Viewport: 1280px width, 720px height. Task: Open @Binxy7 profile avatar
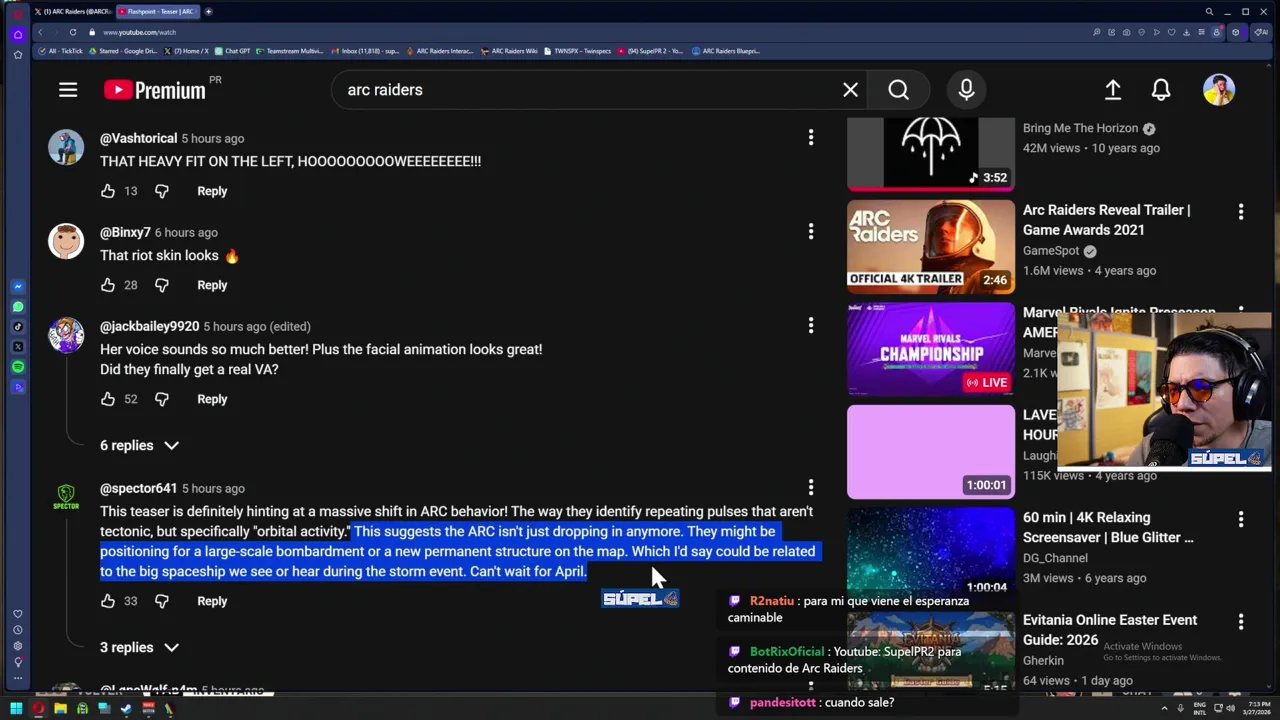click(x=66, y=241)
